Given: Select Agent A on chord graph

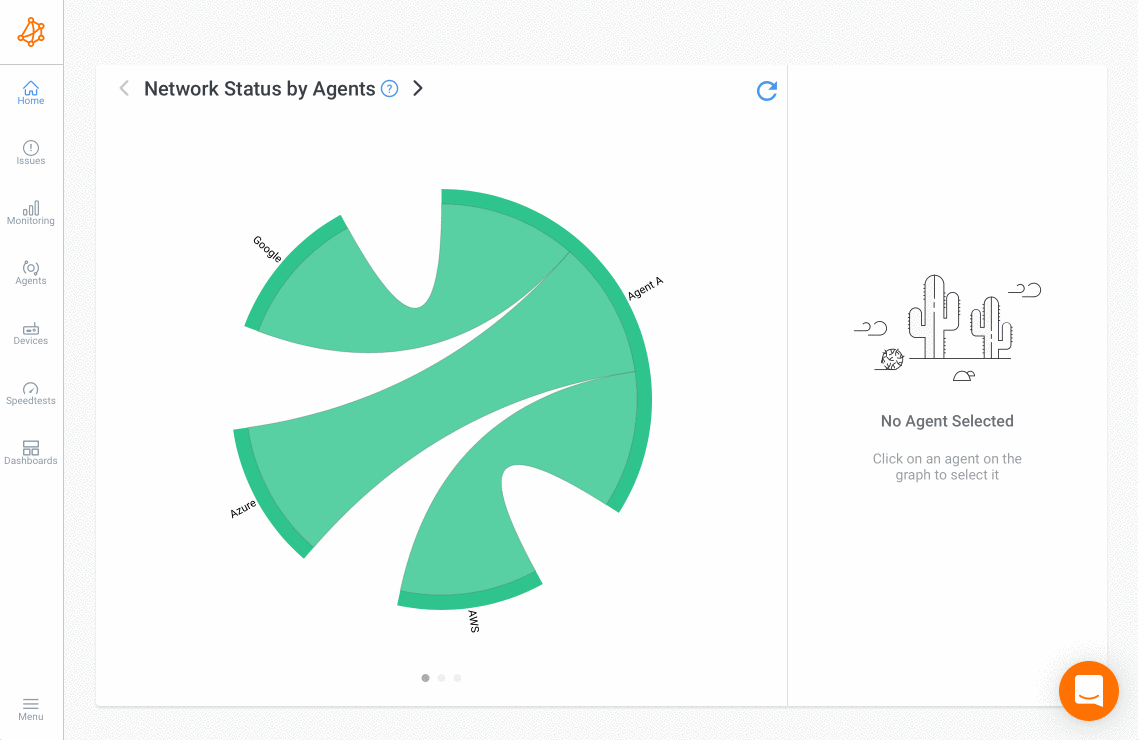Looking at the screenshot, I should point(645,289).
